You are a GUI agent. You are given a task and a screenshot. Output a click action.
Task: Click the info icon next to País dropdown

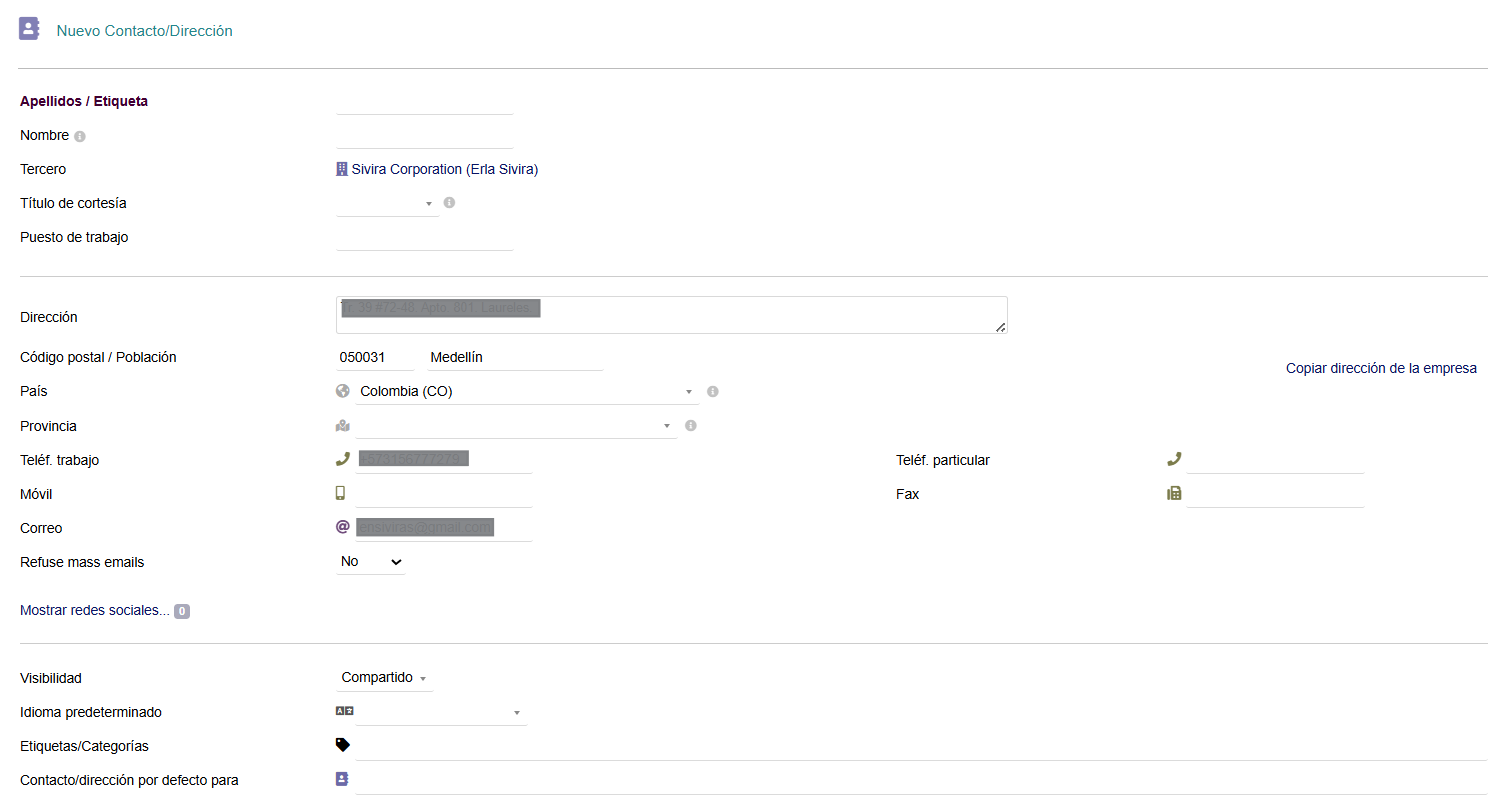[x=712, y=391]
